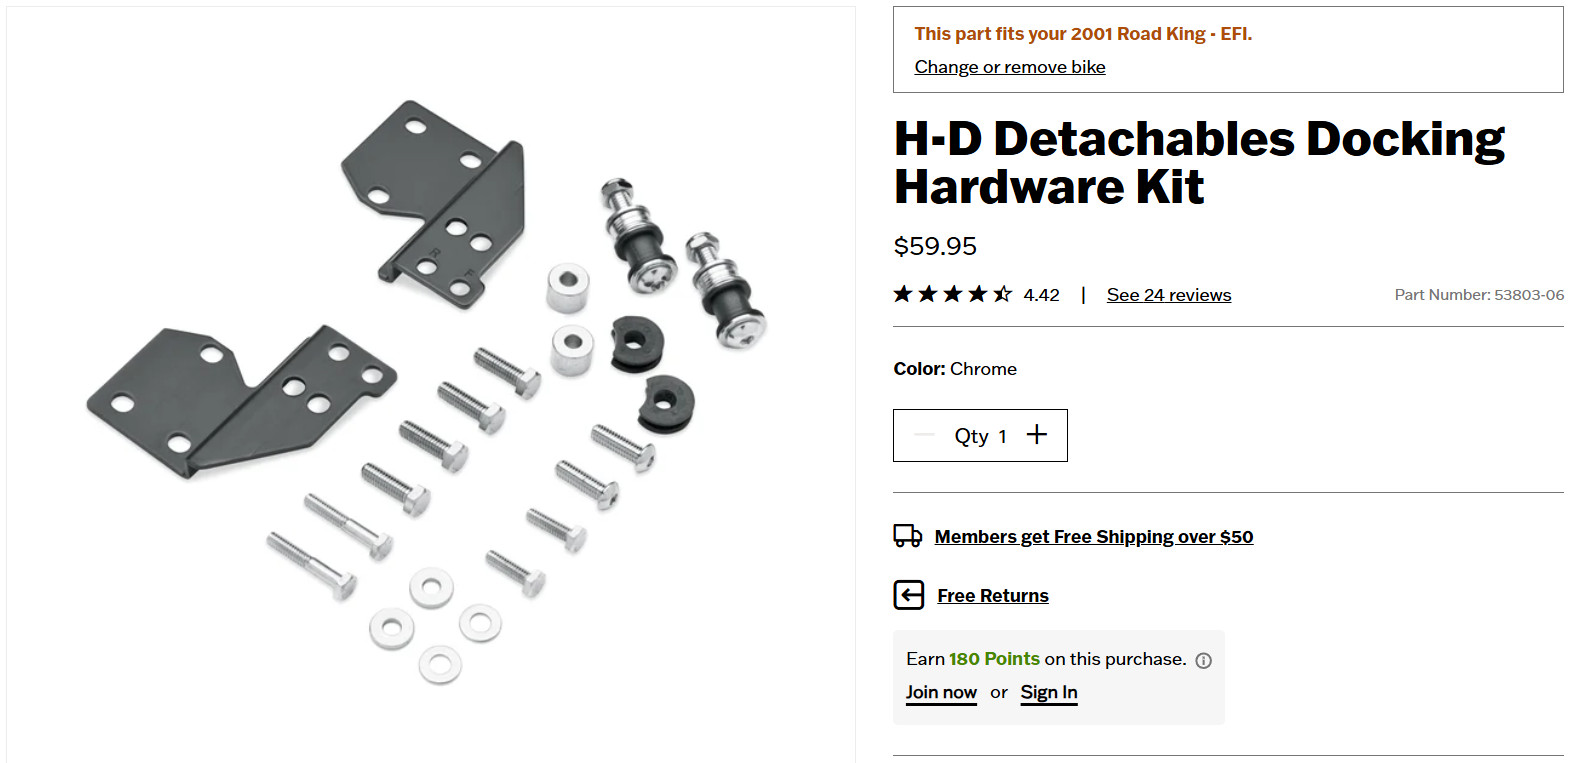
Task: Increase quantity with the plus icon
Action: tap(1037, 435)
